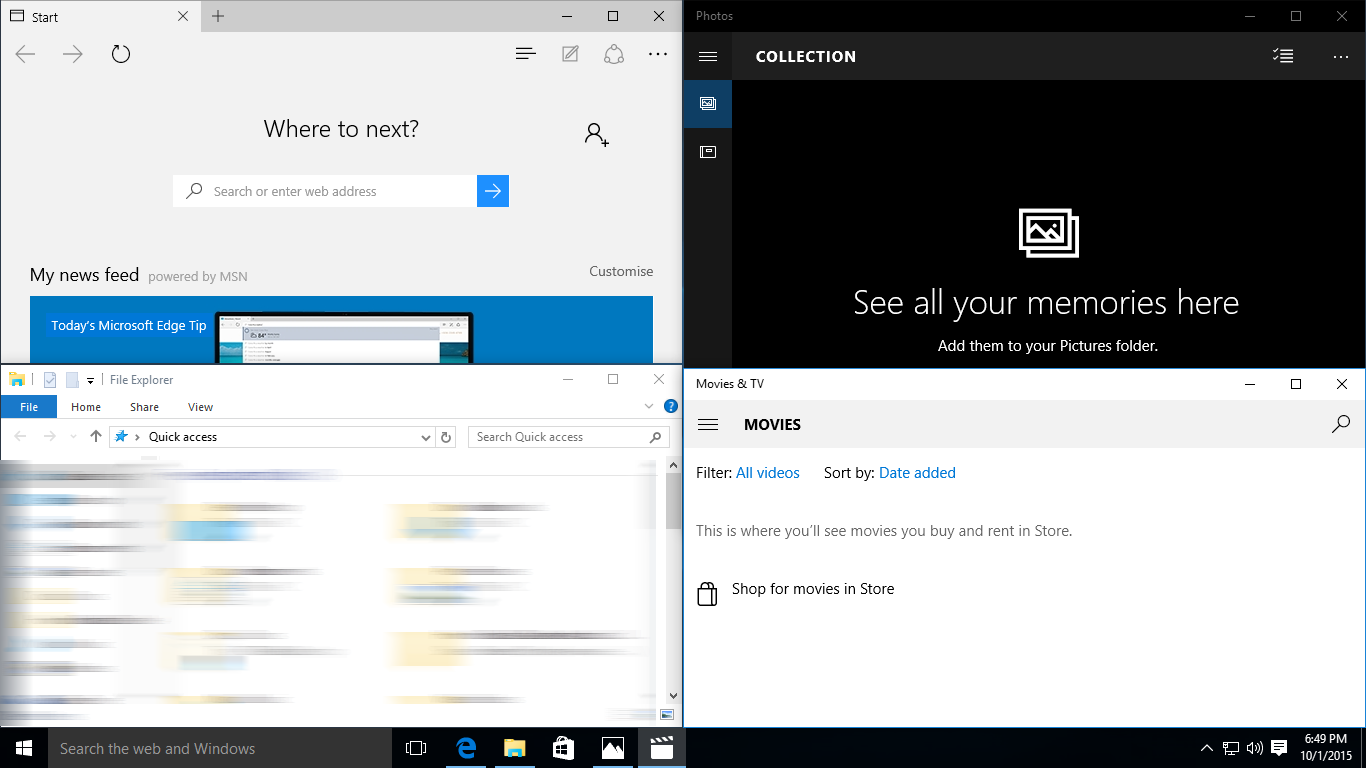Image resolution: width=1366 pixels, height=768 pixels.
Task: Click the Edge web address search box
Action: 325,191
